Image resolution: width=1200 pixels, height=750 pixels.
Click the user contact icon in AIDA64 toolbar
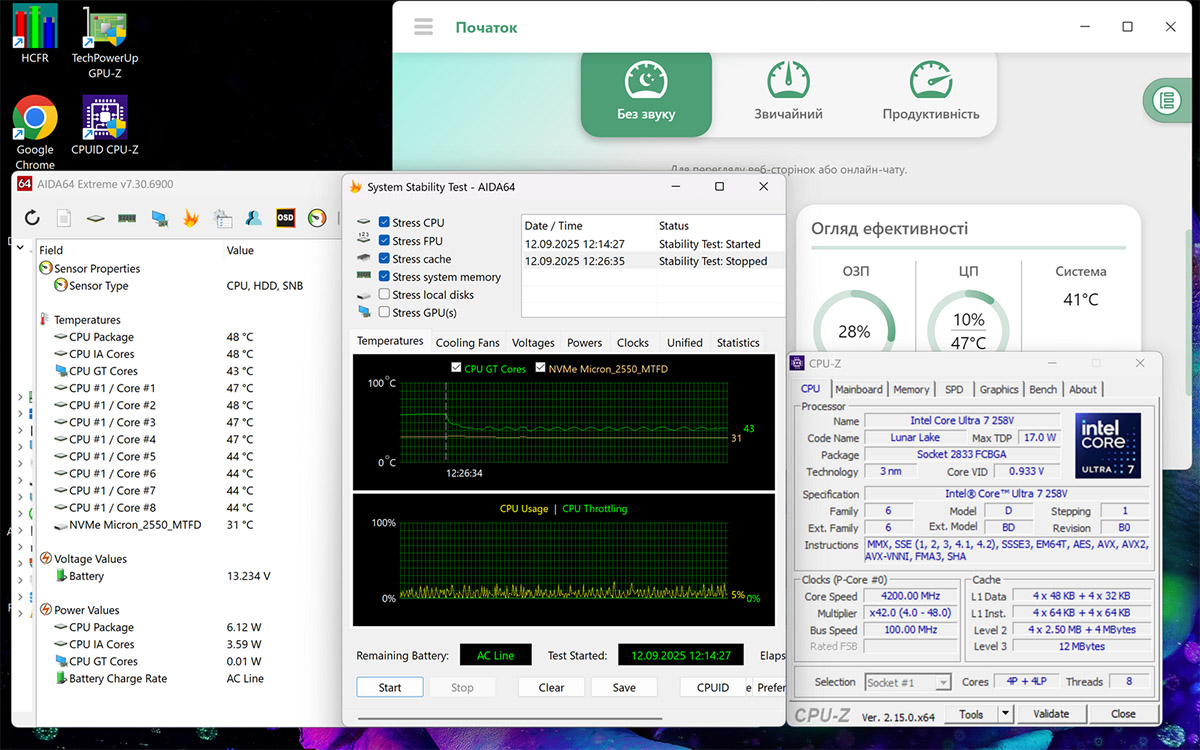pyautogui.click(x=254, y=218)
